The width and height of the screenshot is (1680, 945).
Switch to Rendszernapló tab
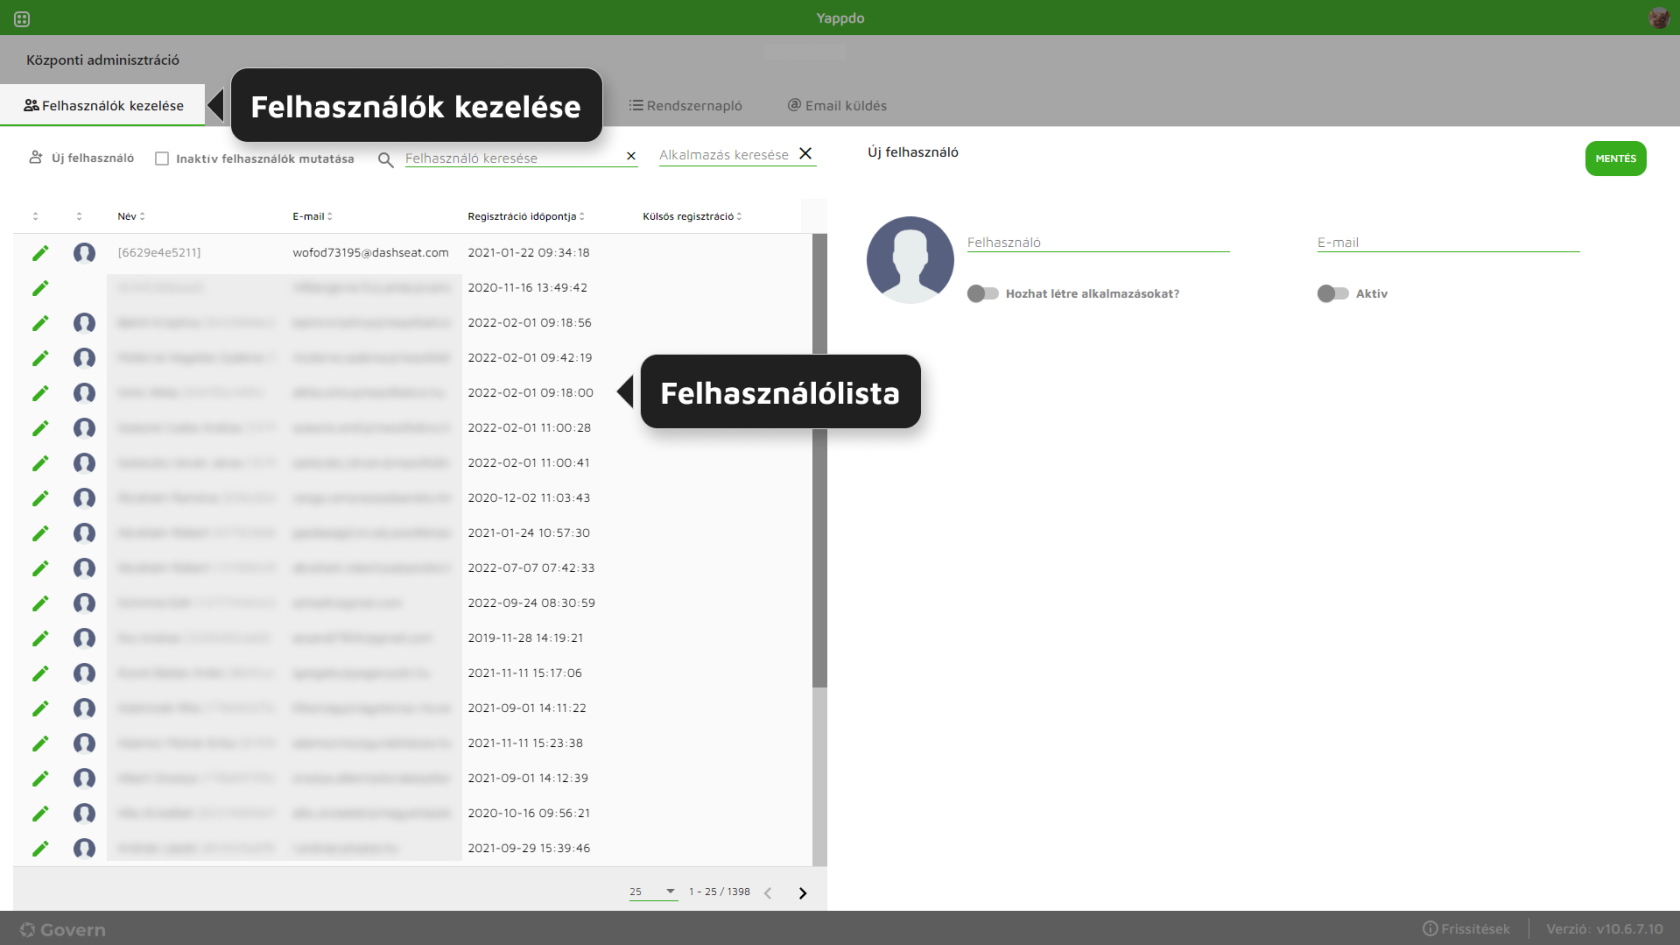[686, 105]
